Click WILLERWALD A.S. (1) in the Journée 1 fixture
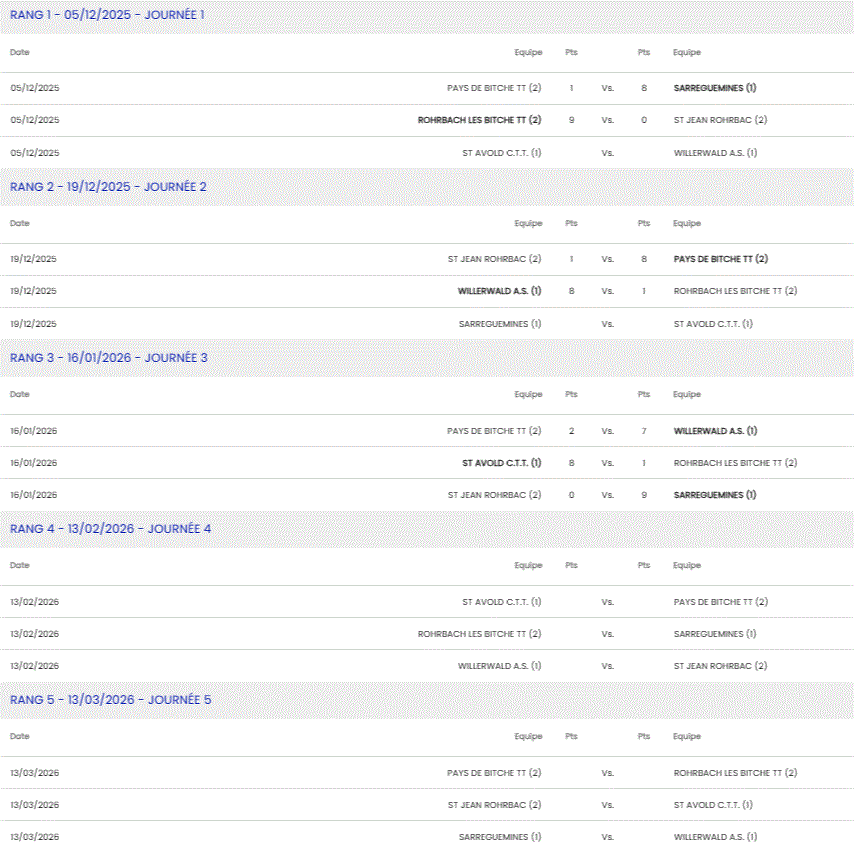 715,153
